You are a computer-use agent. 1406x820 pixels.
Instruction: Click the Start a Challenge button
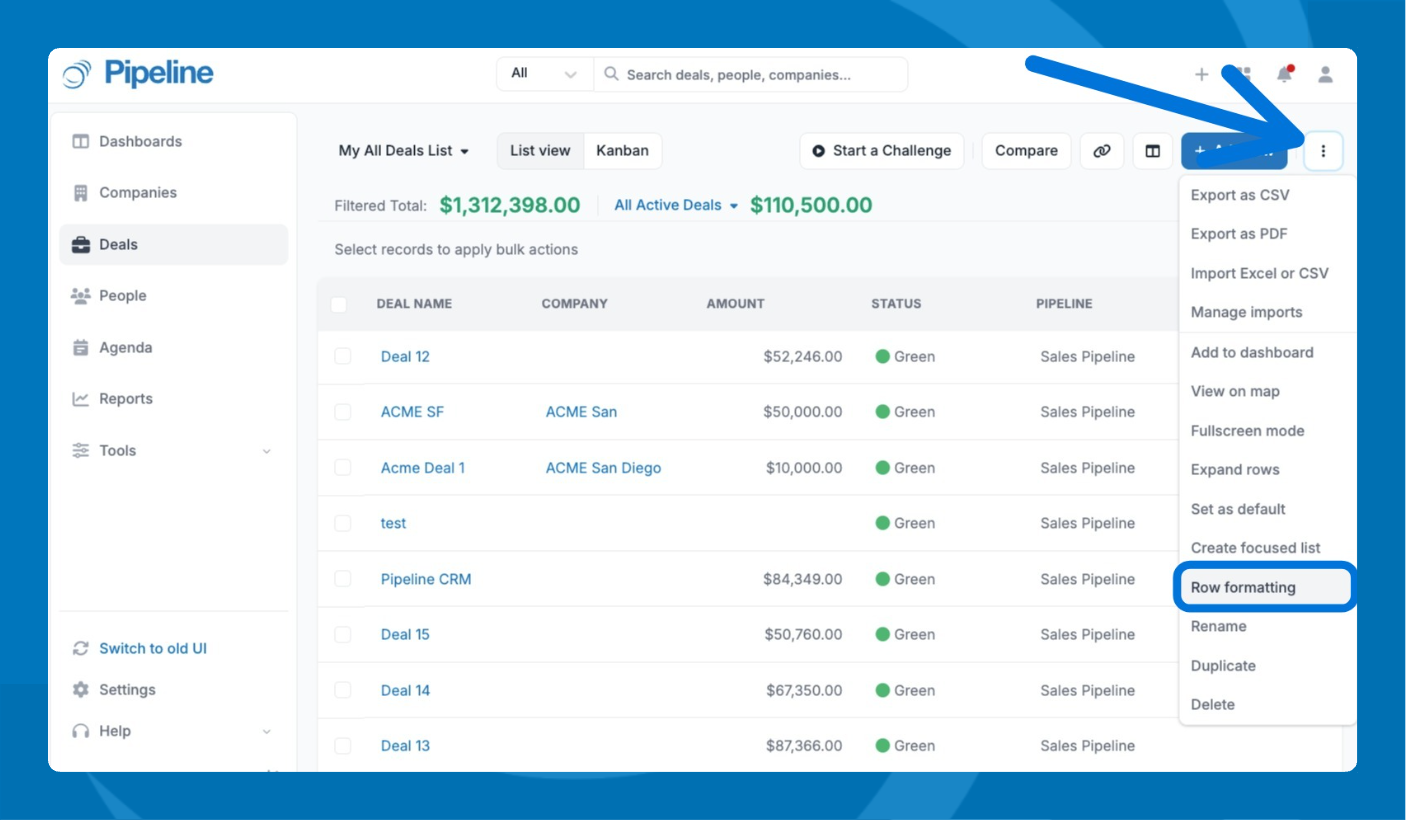[881, 151]
